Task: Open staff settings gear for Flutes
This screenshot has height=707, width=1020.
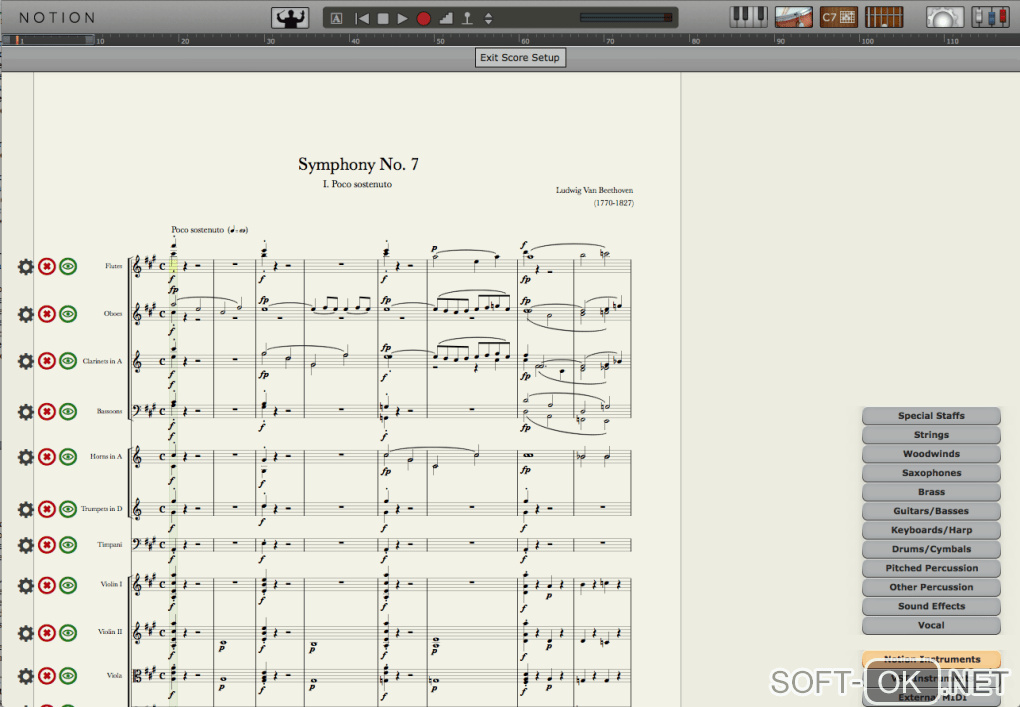Action: point(25,267)
